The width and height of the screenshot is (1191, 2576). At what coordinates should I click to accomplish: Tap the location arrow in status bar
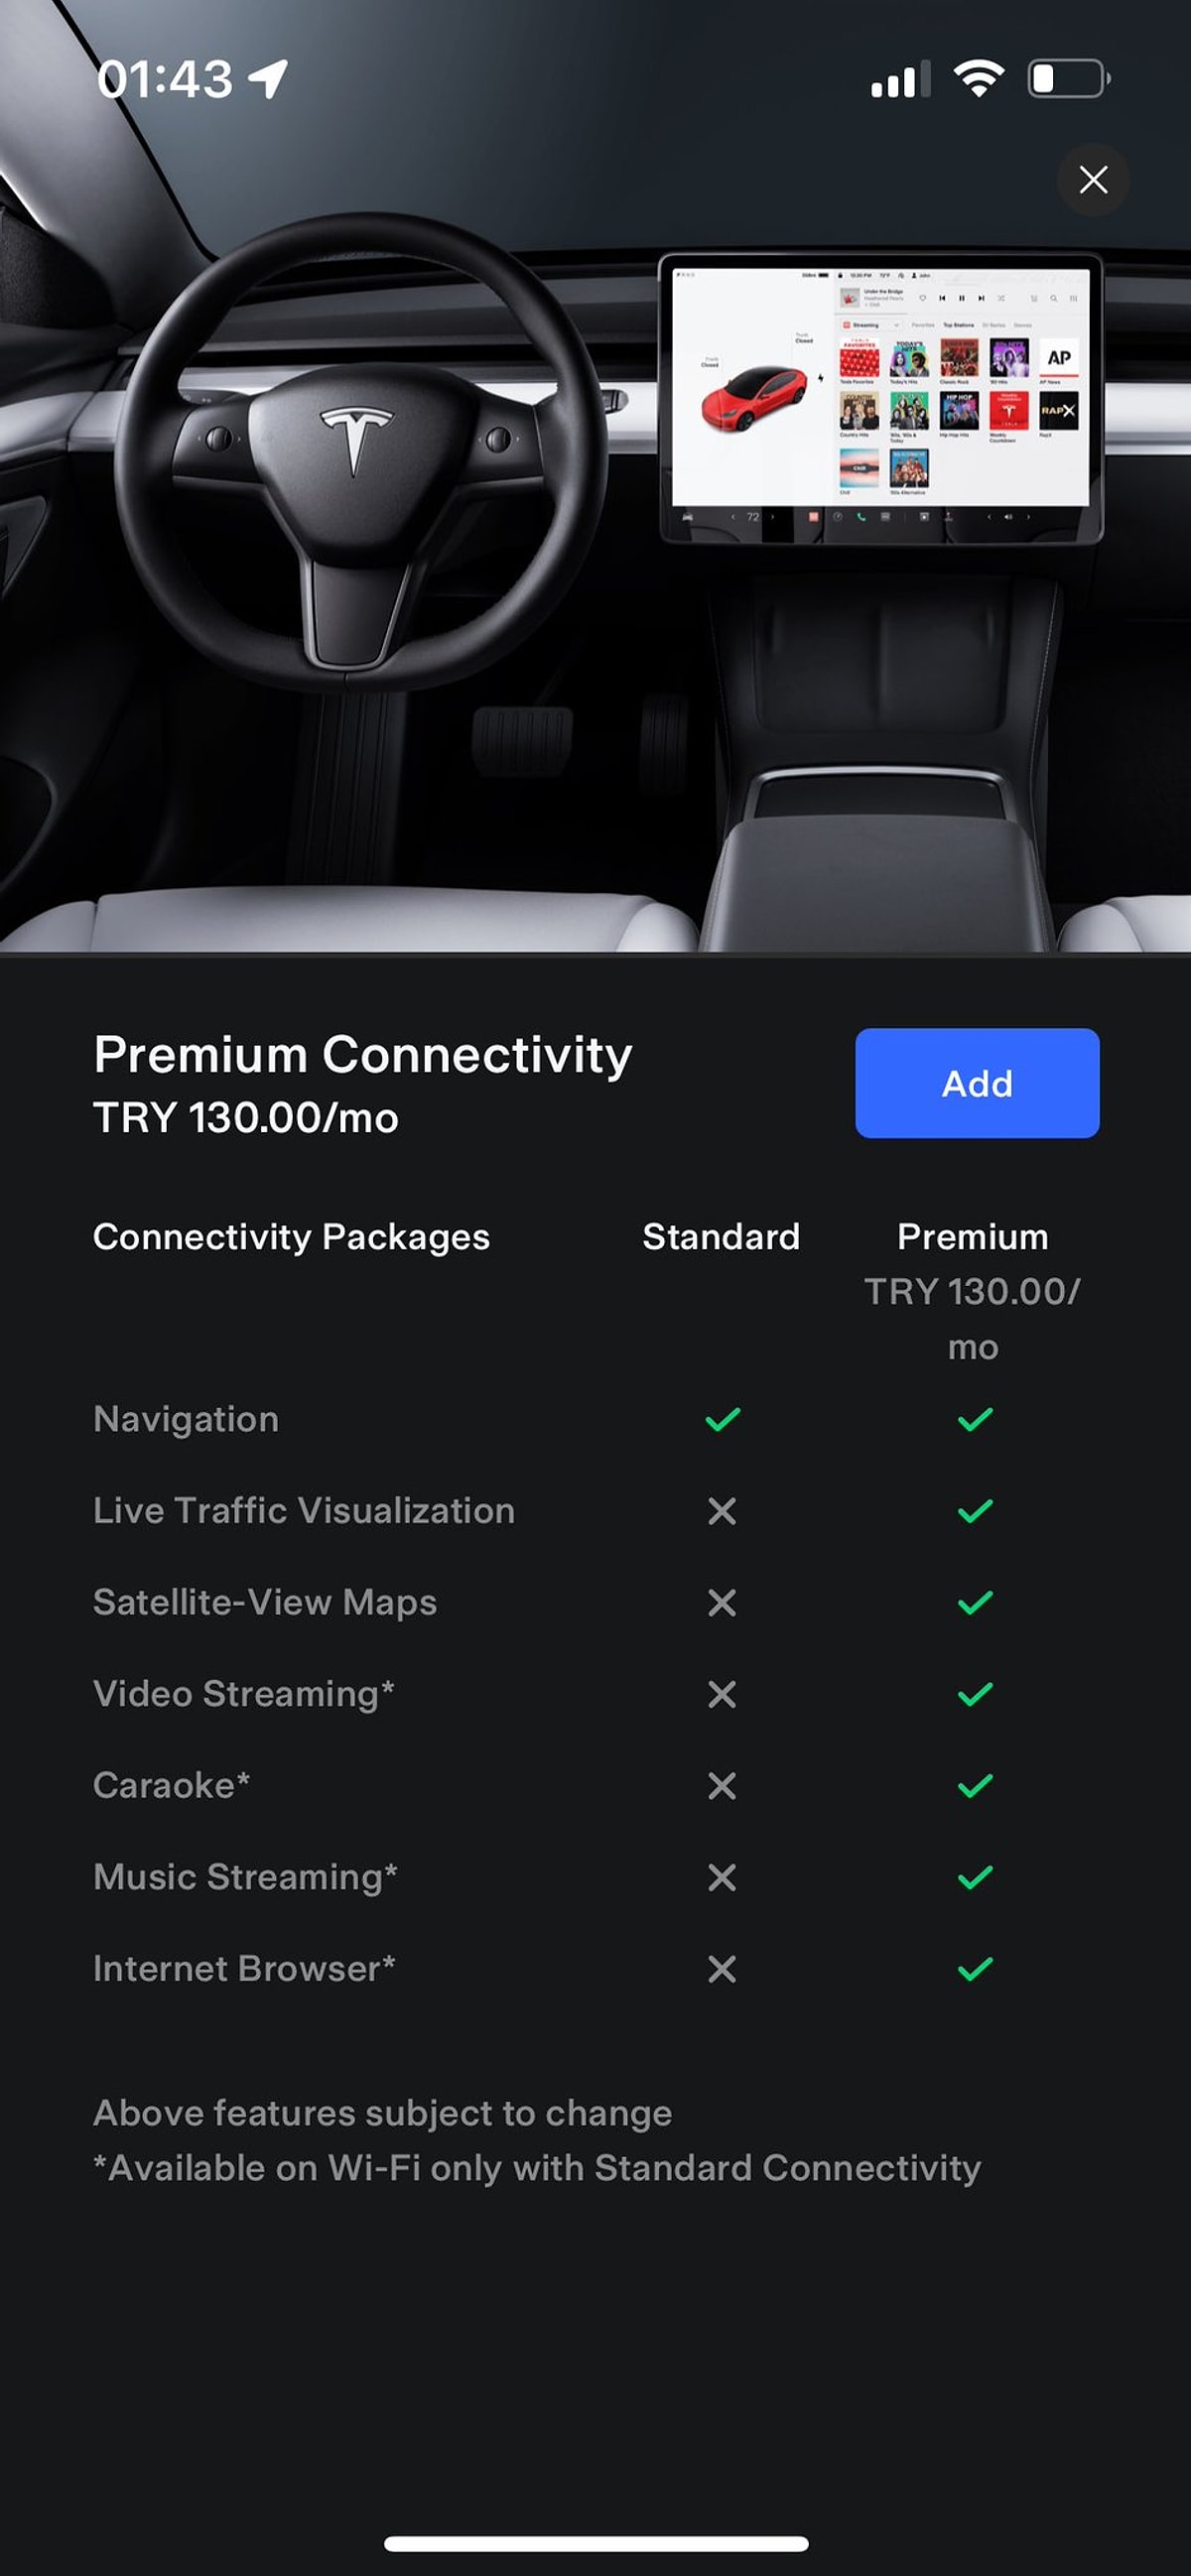click(x=268, y=78)
